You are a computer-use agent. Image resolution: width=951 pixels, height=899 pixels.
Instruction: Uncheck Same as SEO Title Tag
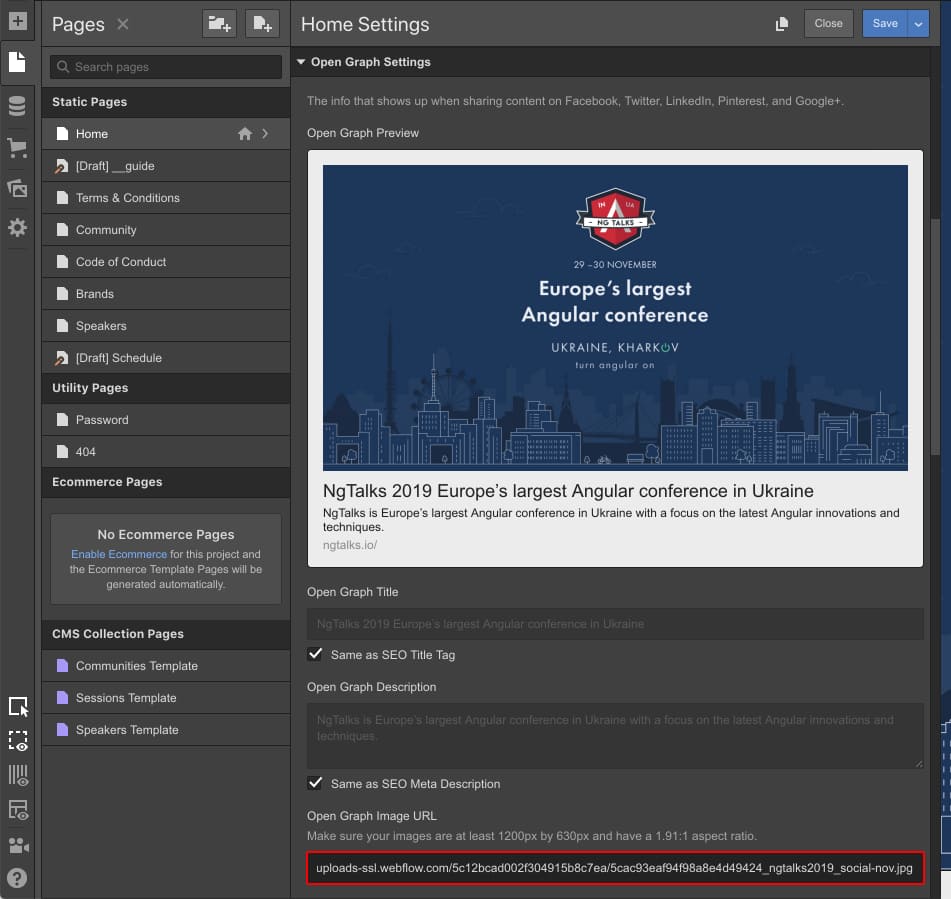(x=315, y=654)
